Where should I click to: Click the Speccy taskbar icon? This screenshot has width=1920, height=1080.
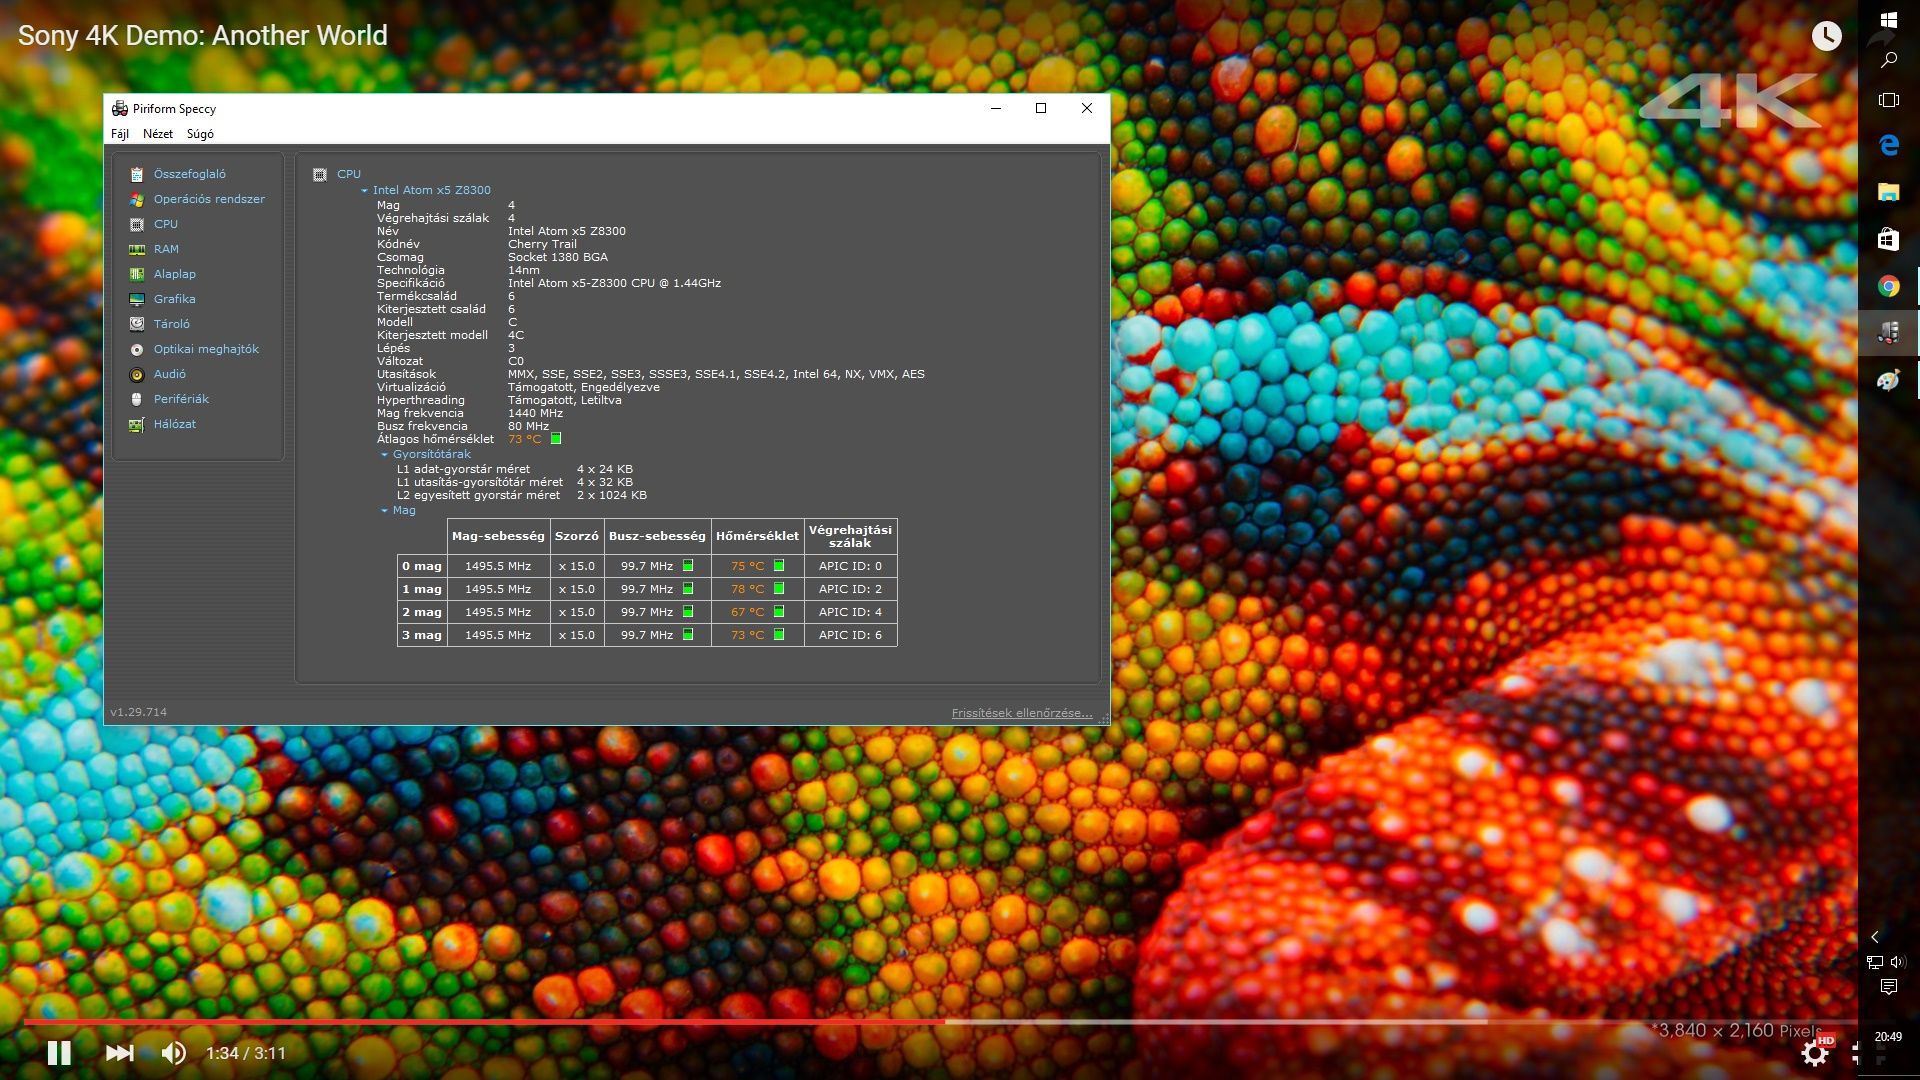point(1888,333)
